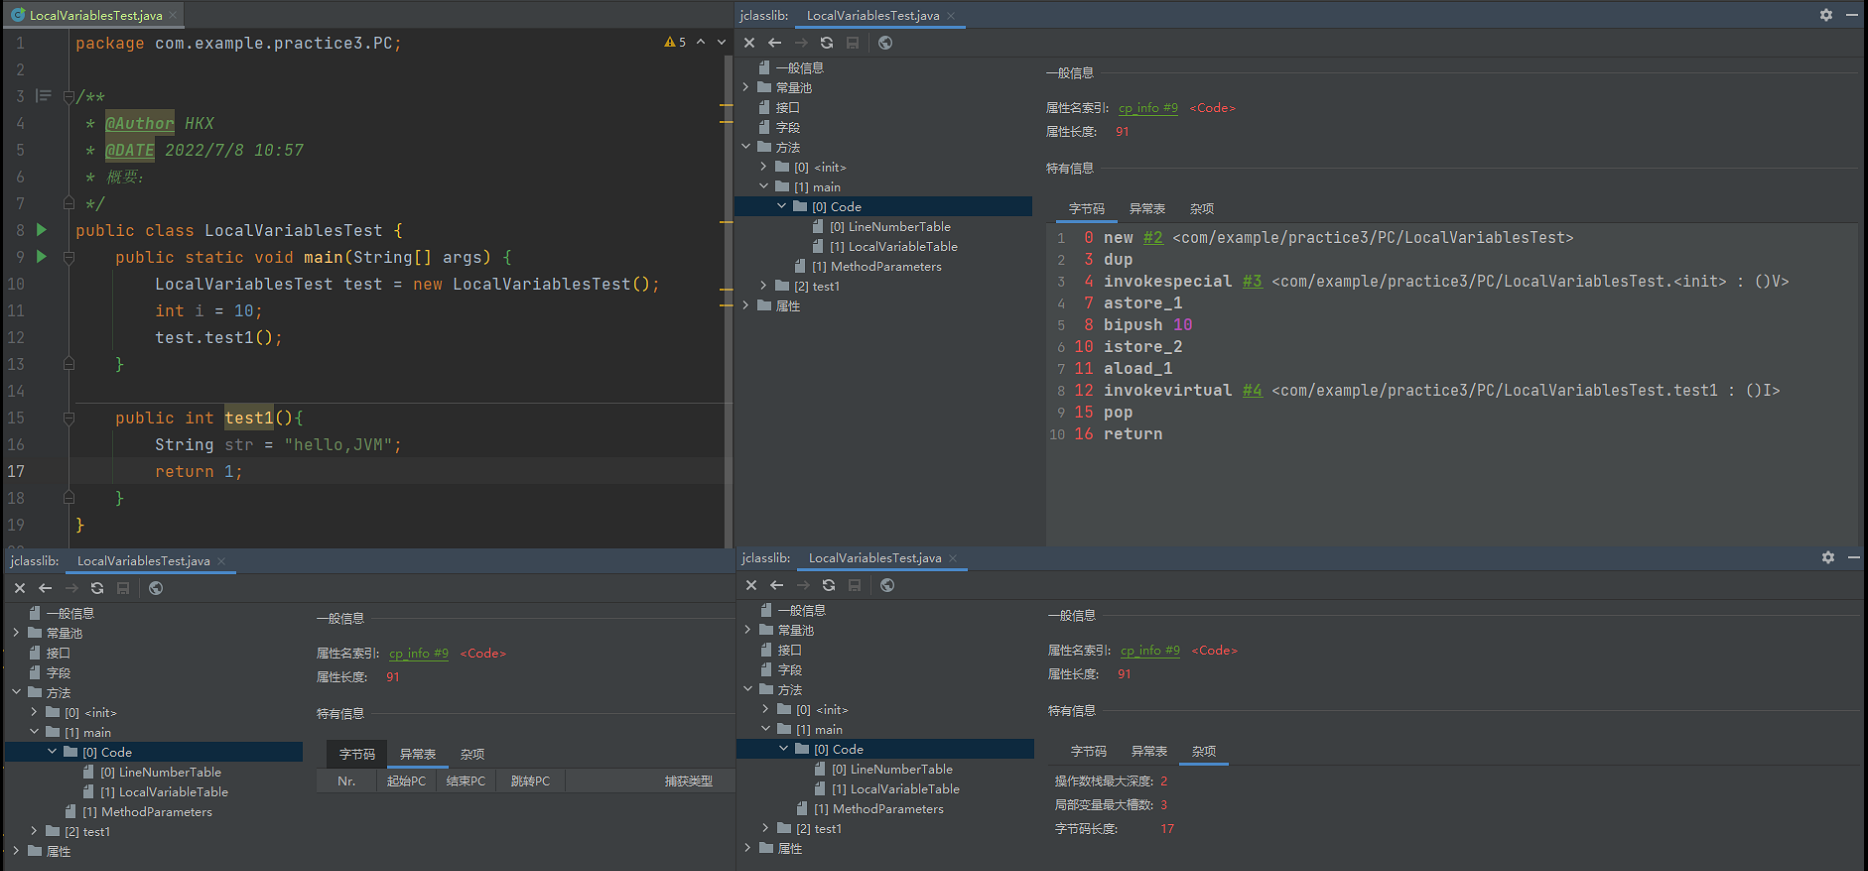
Task: Fold the main method using its gutter toggle
Action: (69, 258)
